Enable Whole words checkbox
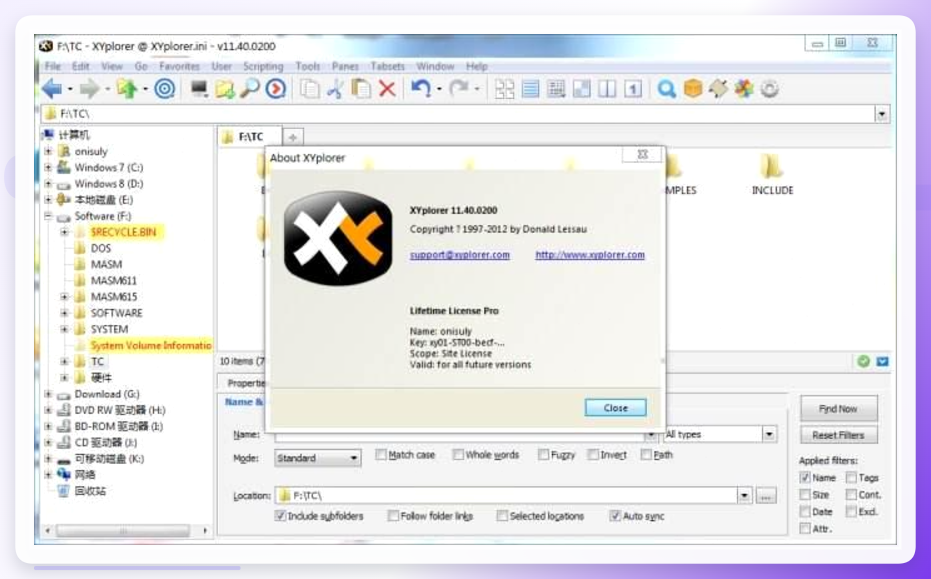The width and height of the screenshot is (931, 579). (458, 455)
